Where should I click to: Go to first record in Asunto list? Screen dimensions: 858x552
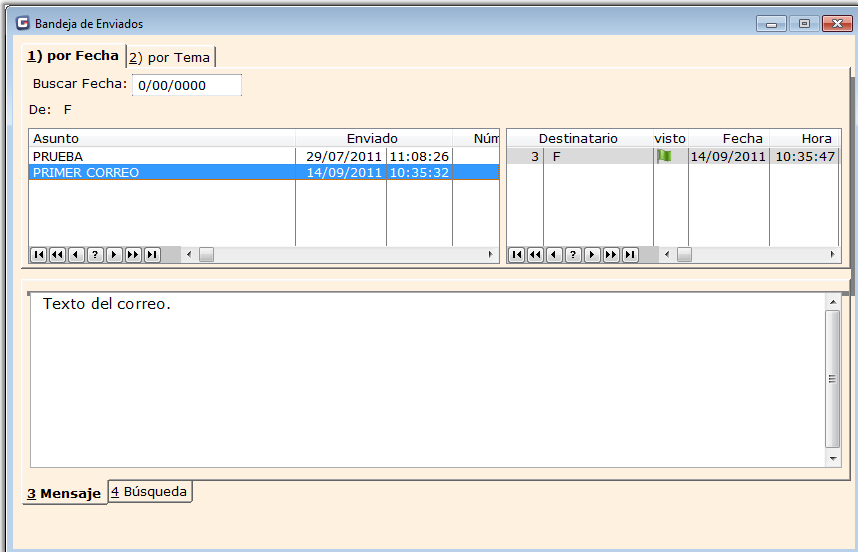click(x=38, y=255)
